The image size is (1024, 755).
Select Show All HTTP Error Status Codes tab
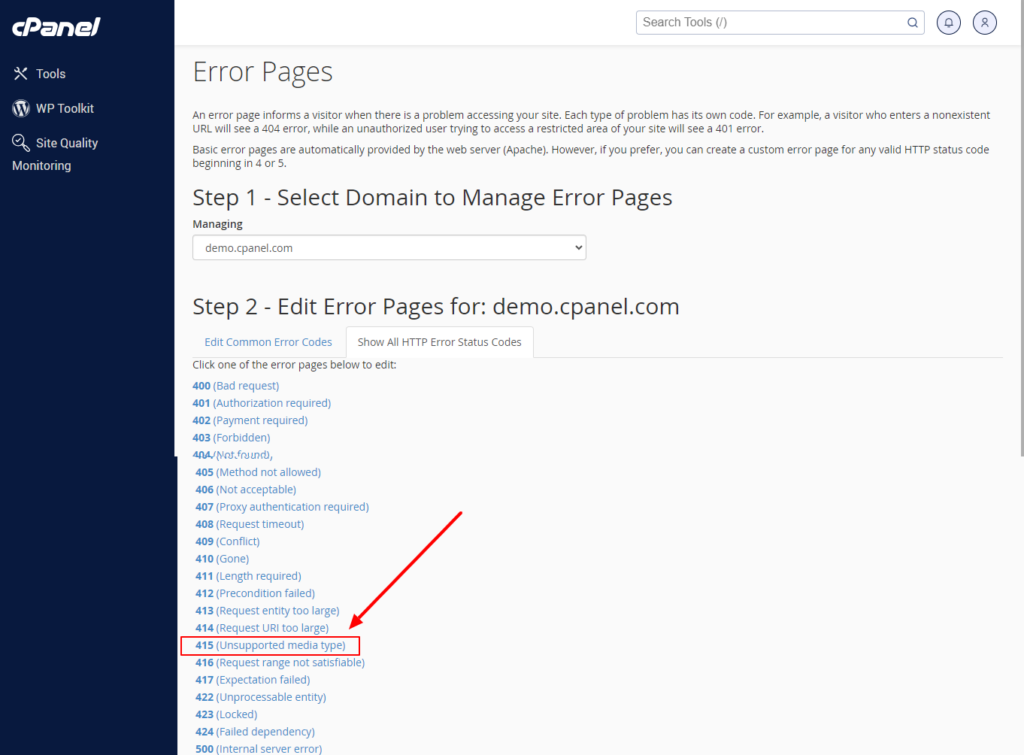click(x=439, y=342)
